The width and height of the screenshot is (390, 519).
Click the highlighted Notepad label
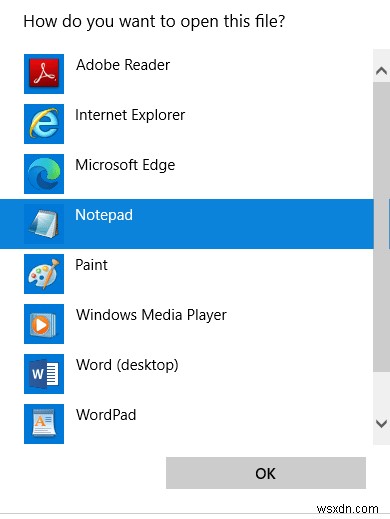coord(104,215)
